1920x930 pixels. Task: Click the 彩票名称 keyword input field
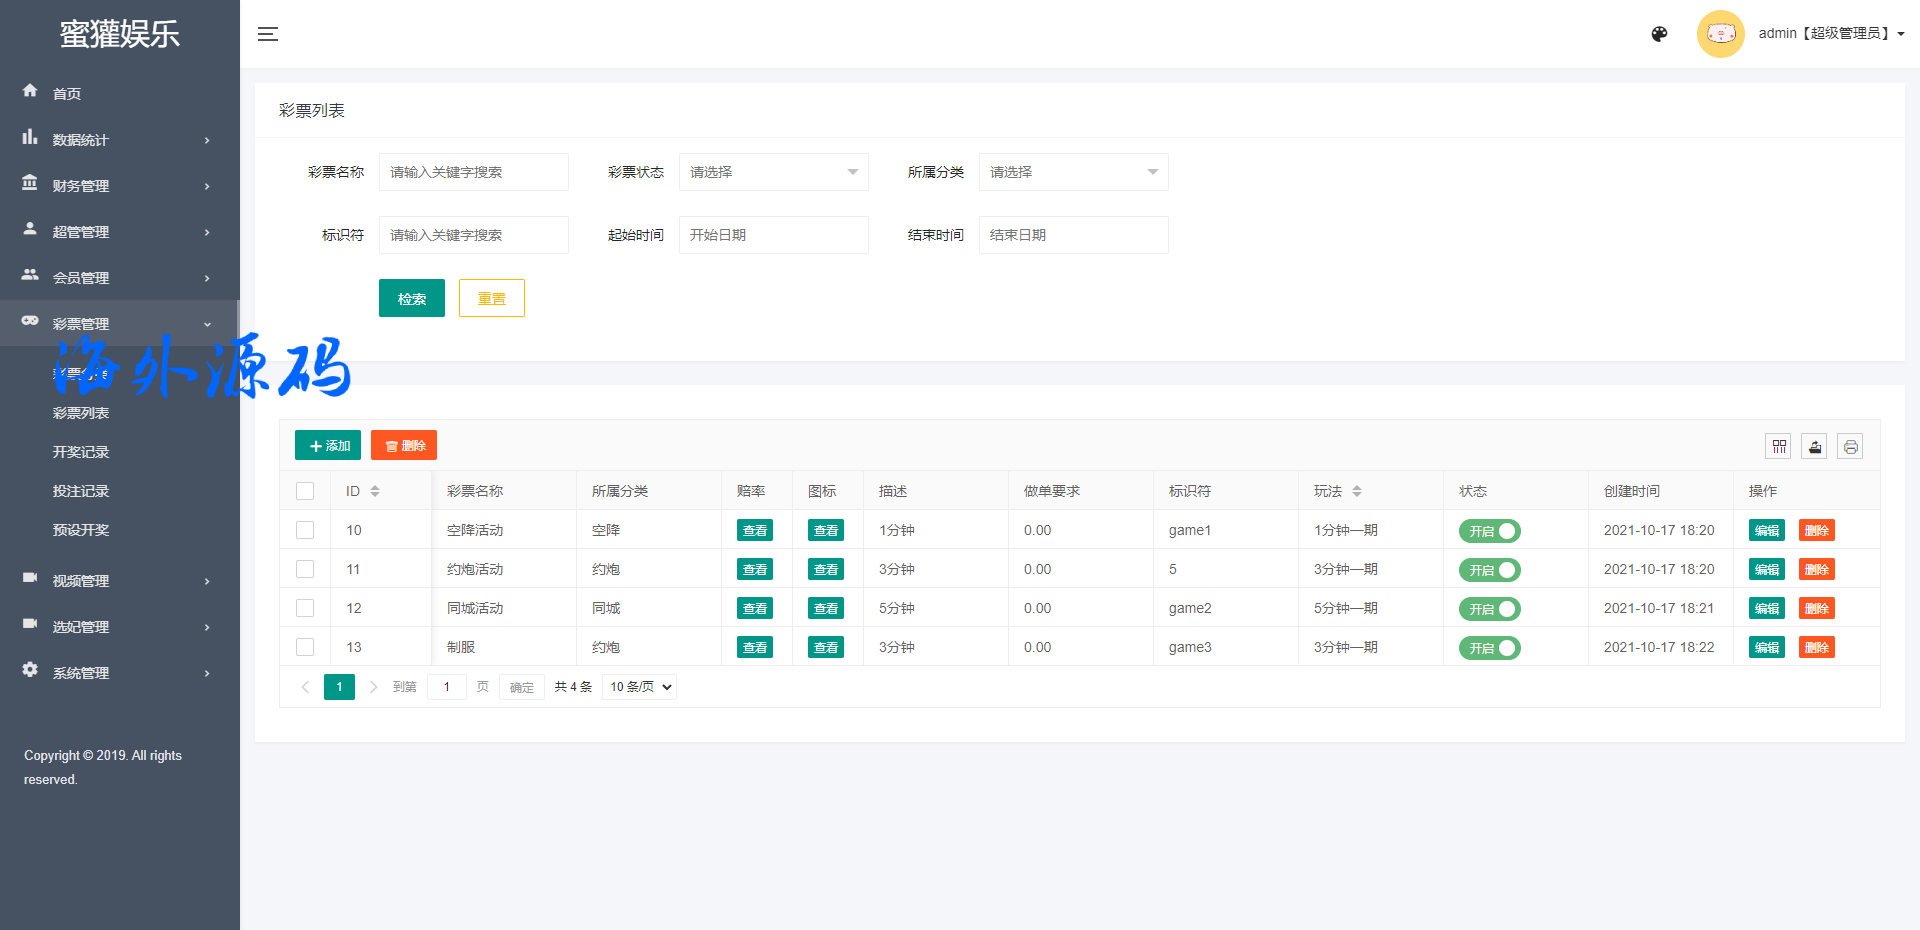(473, 172)
